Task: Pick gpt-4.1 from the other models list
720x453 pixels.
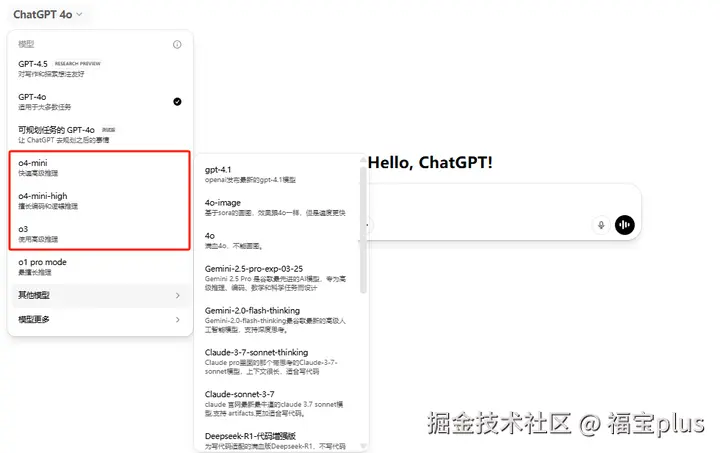Action: click(x=277, y=174)
